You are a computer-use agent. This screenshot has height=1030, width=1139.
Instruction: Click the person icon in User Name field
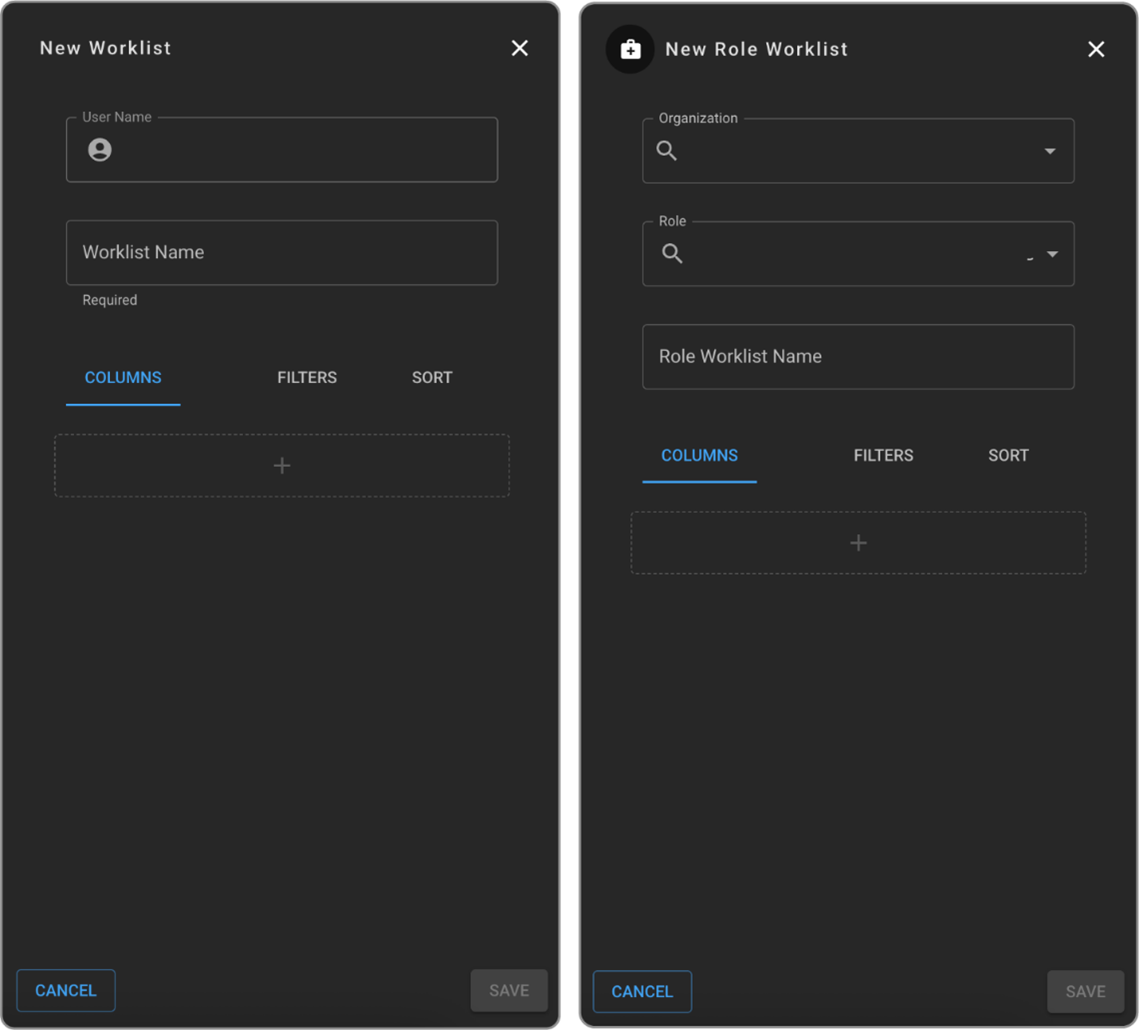[99, 150]
